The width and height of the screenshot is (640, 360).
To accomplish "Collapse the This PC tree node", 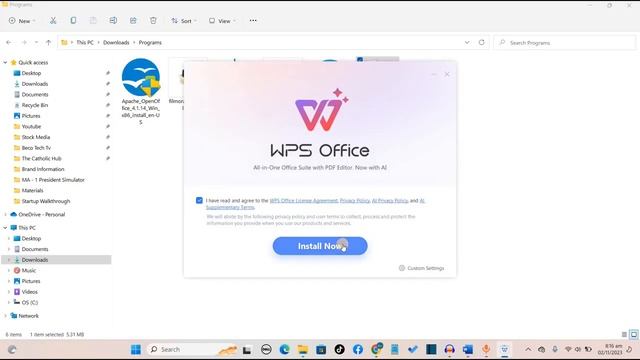I will (5, 228).
